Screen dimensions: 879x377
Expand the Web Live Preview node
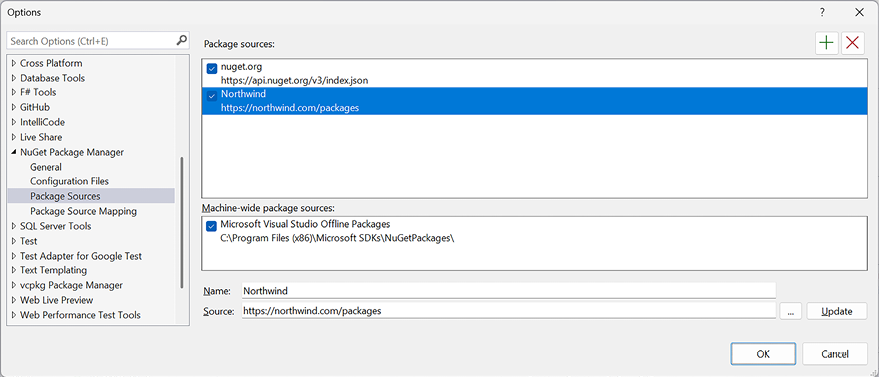(14, 300)
